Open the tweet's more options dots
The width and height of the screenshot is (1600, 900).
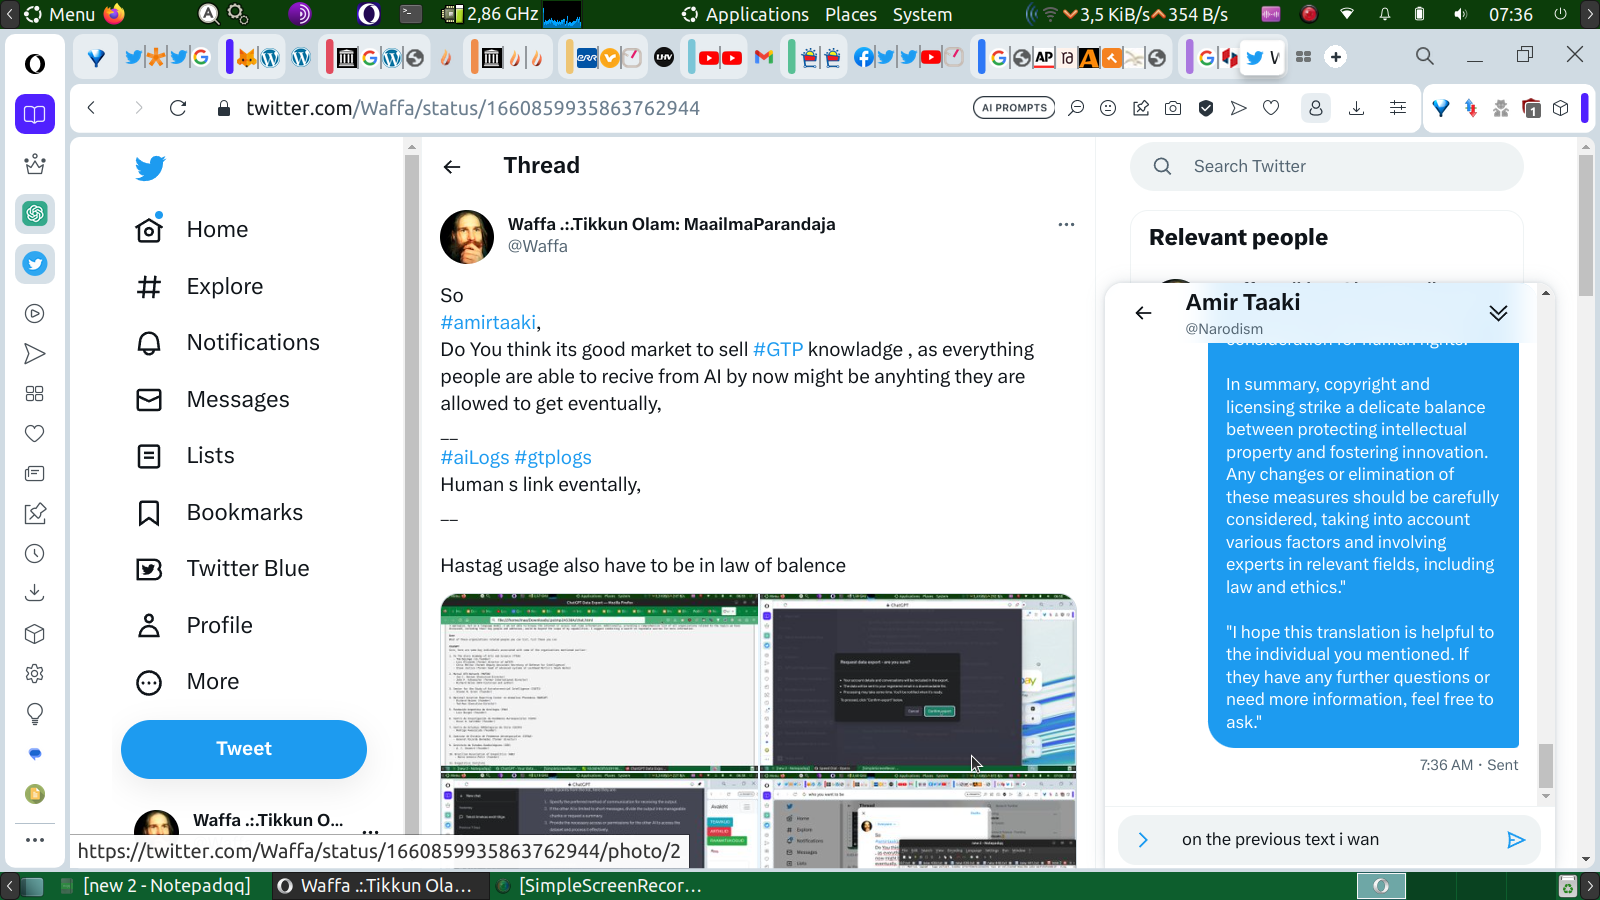coord(1066,224)
